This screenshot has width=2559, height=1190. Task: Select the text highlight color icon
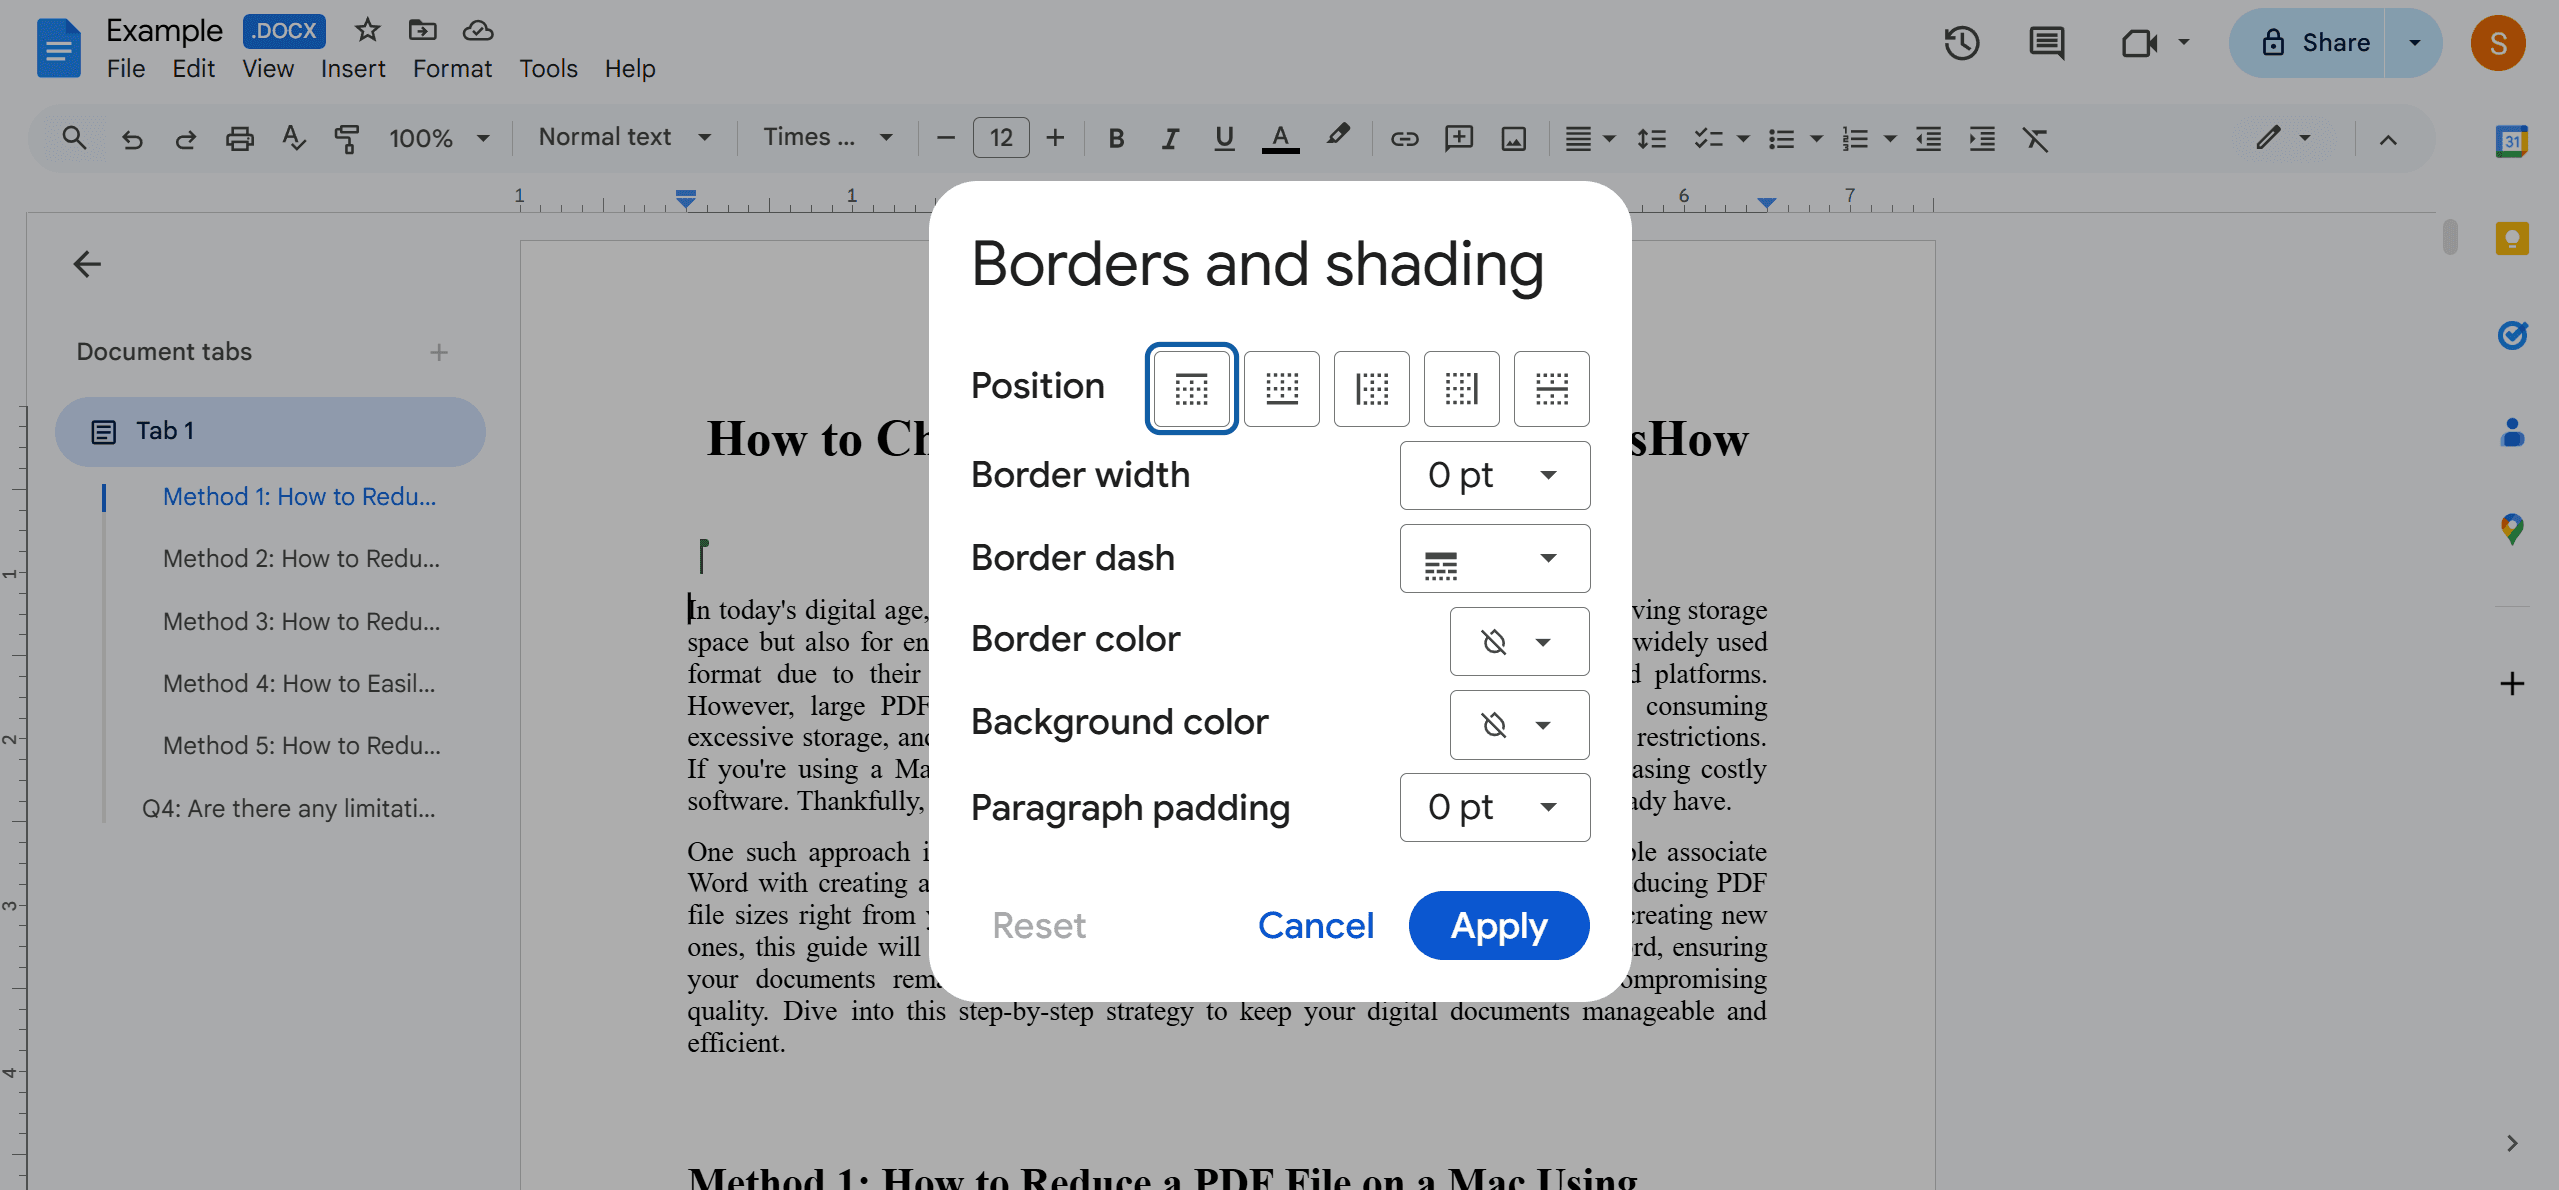1337,137
